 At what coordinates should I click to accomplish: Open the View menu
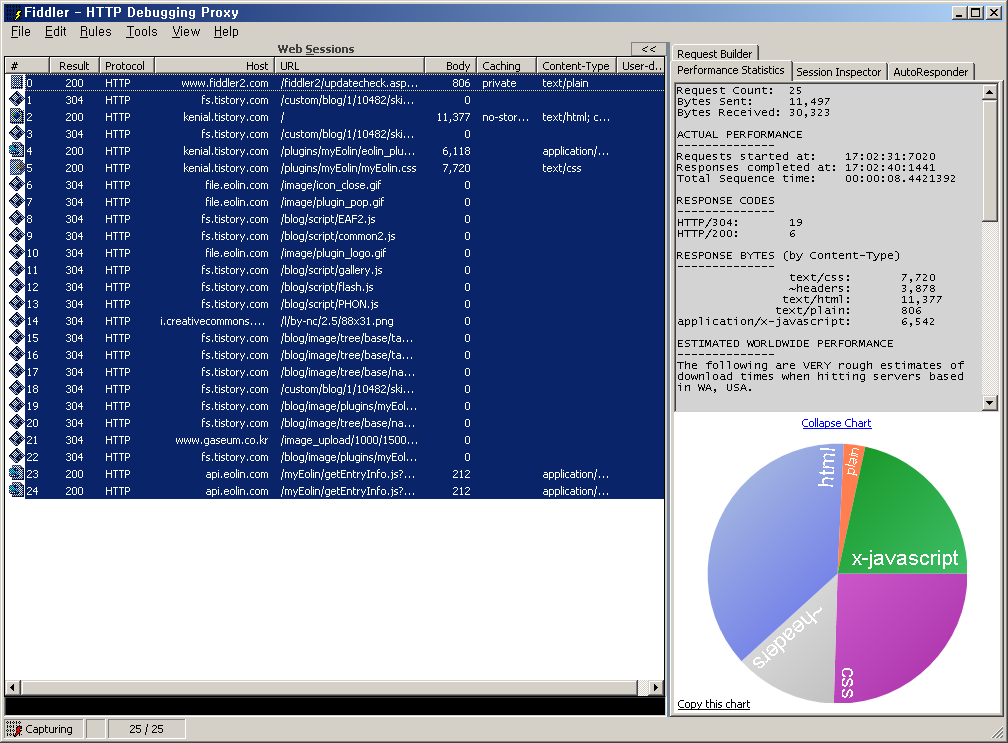pos(186,31)
